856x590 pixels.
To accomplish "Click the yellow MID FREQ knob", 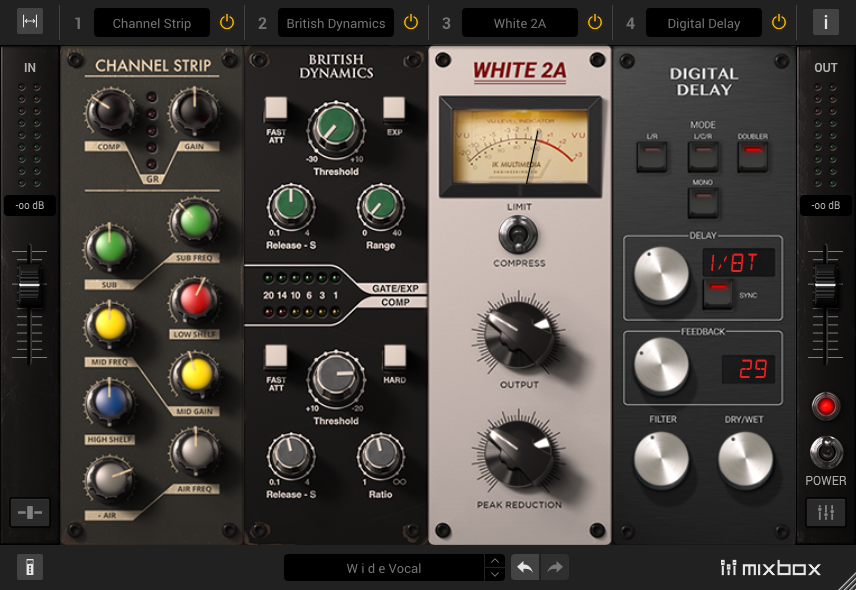I will 110,325.
